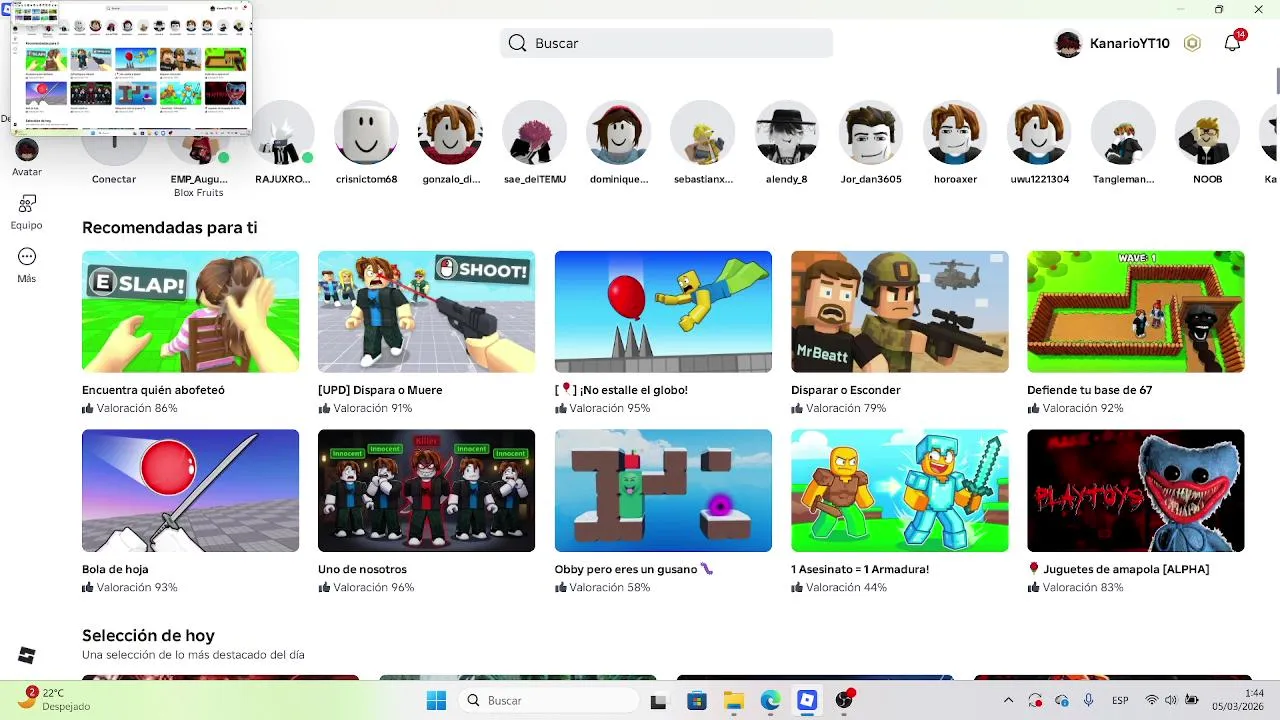Open the Equipo section in the sidebar
The width and height of the screenshot is (1280, 720).
click(27, 212)
